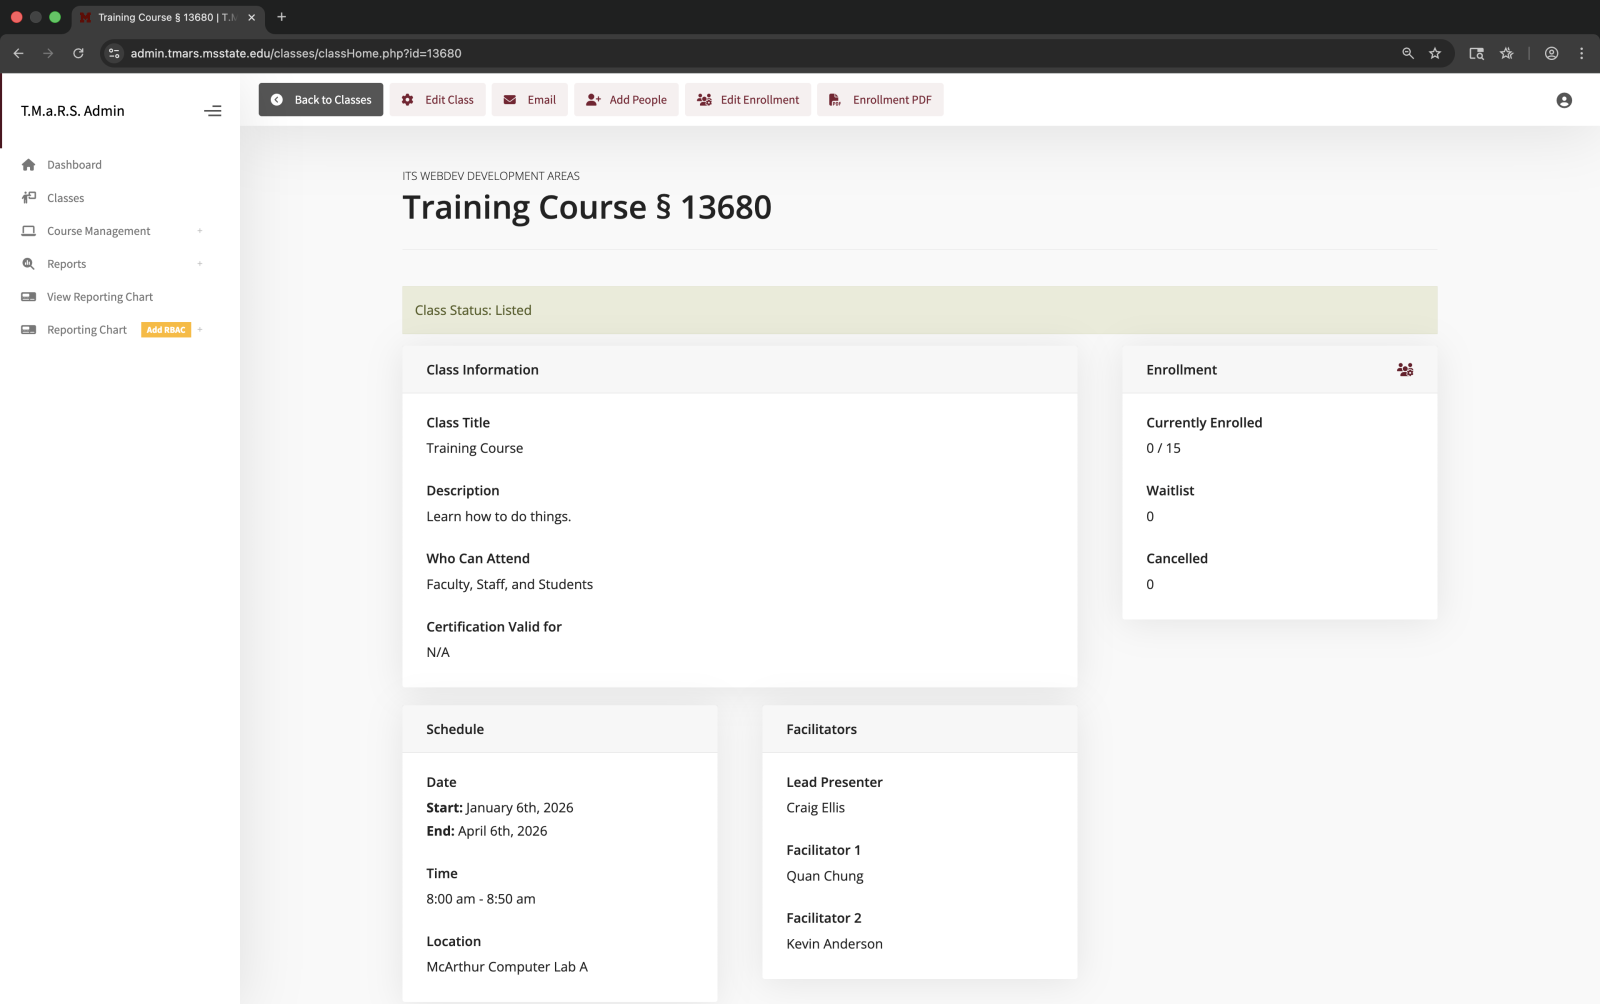This screenshot has height=1004, width=1600.
Task: Open Dashboard from the sidebar
Action: click(74, 165)
